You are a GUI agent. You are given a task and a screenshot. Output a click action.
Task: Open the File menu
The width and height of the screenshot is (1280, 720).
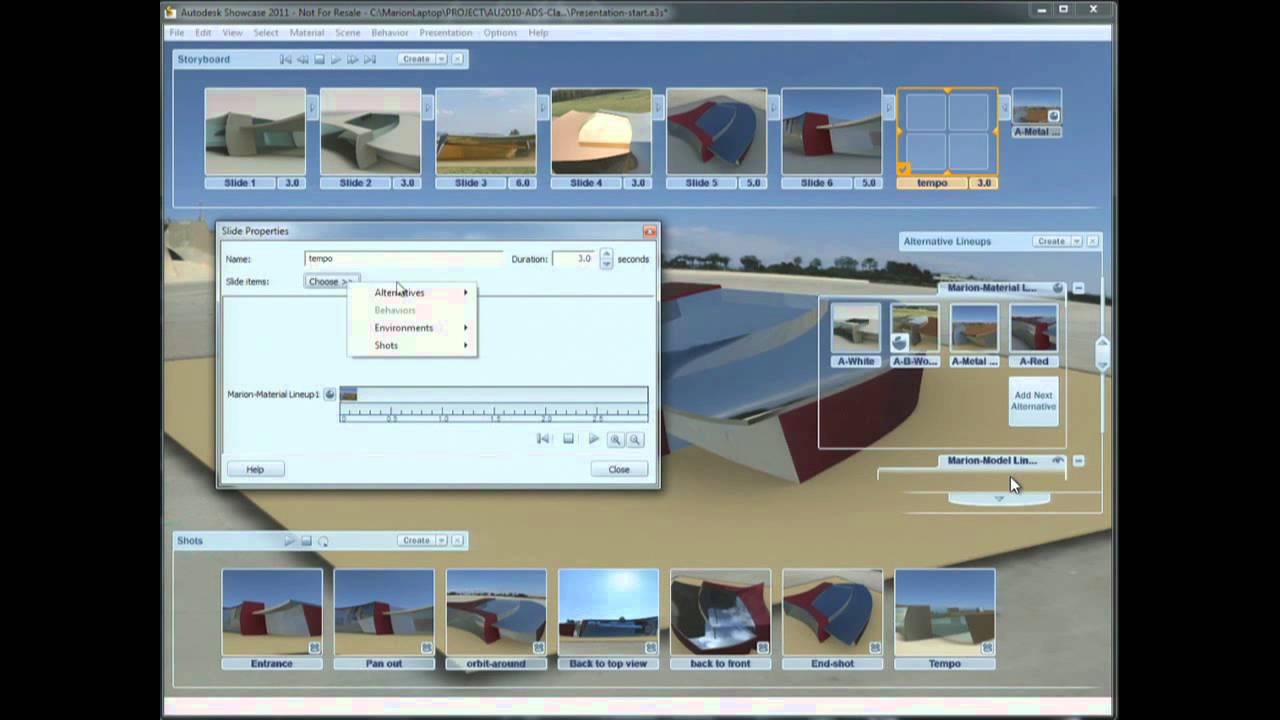177,33
